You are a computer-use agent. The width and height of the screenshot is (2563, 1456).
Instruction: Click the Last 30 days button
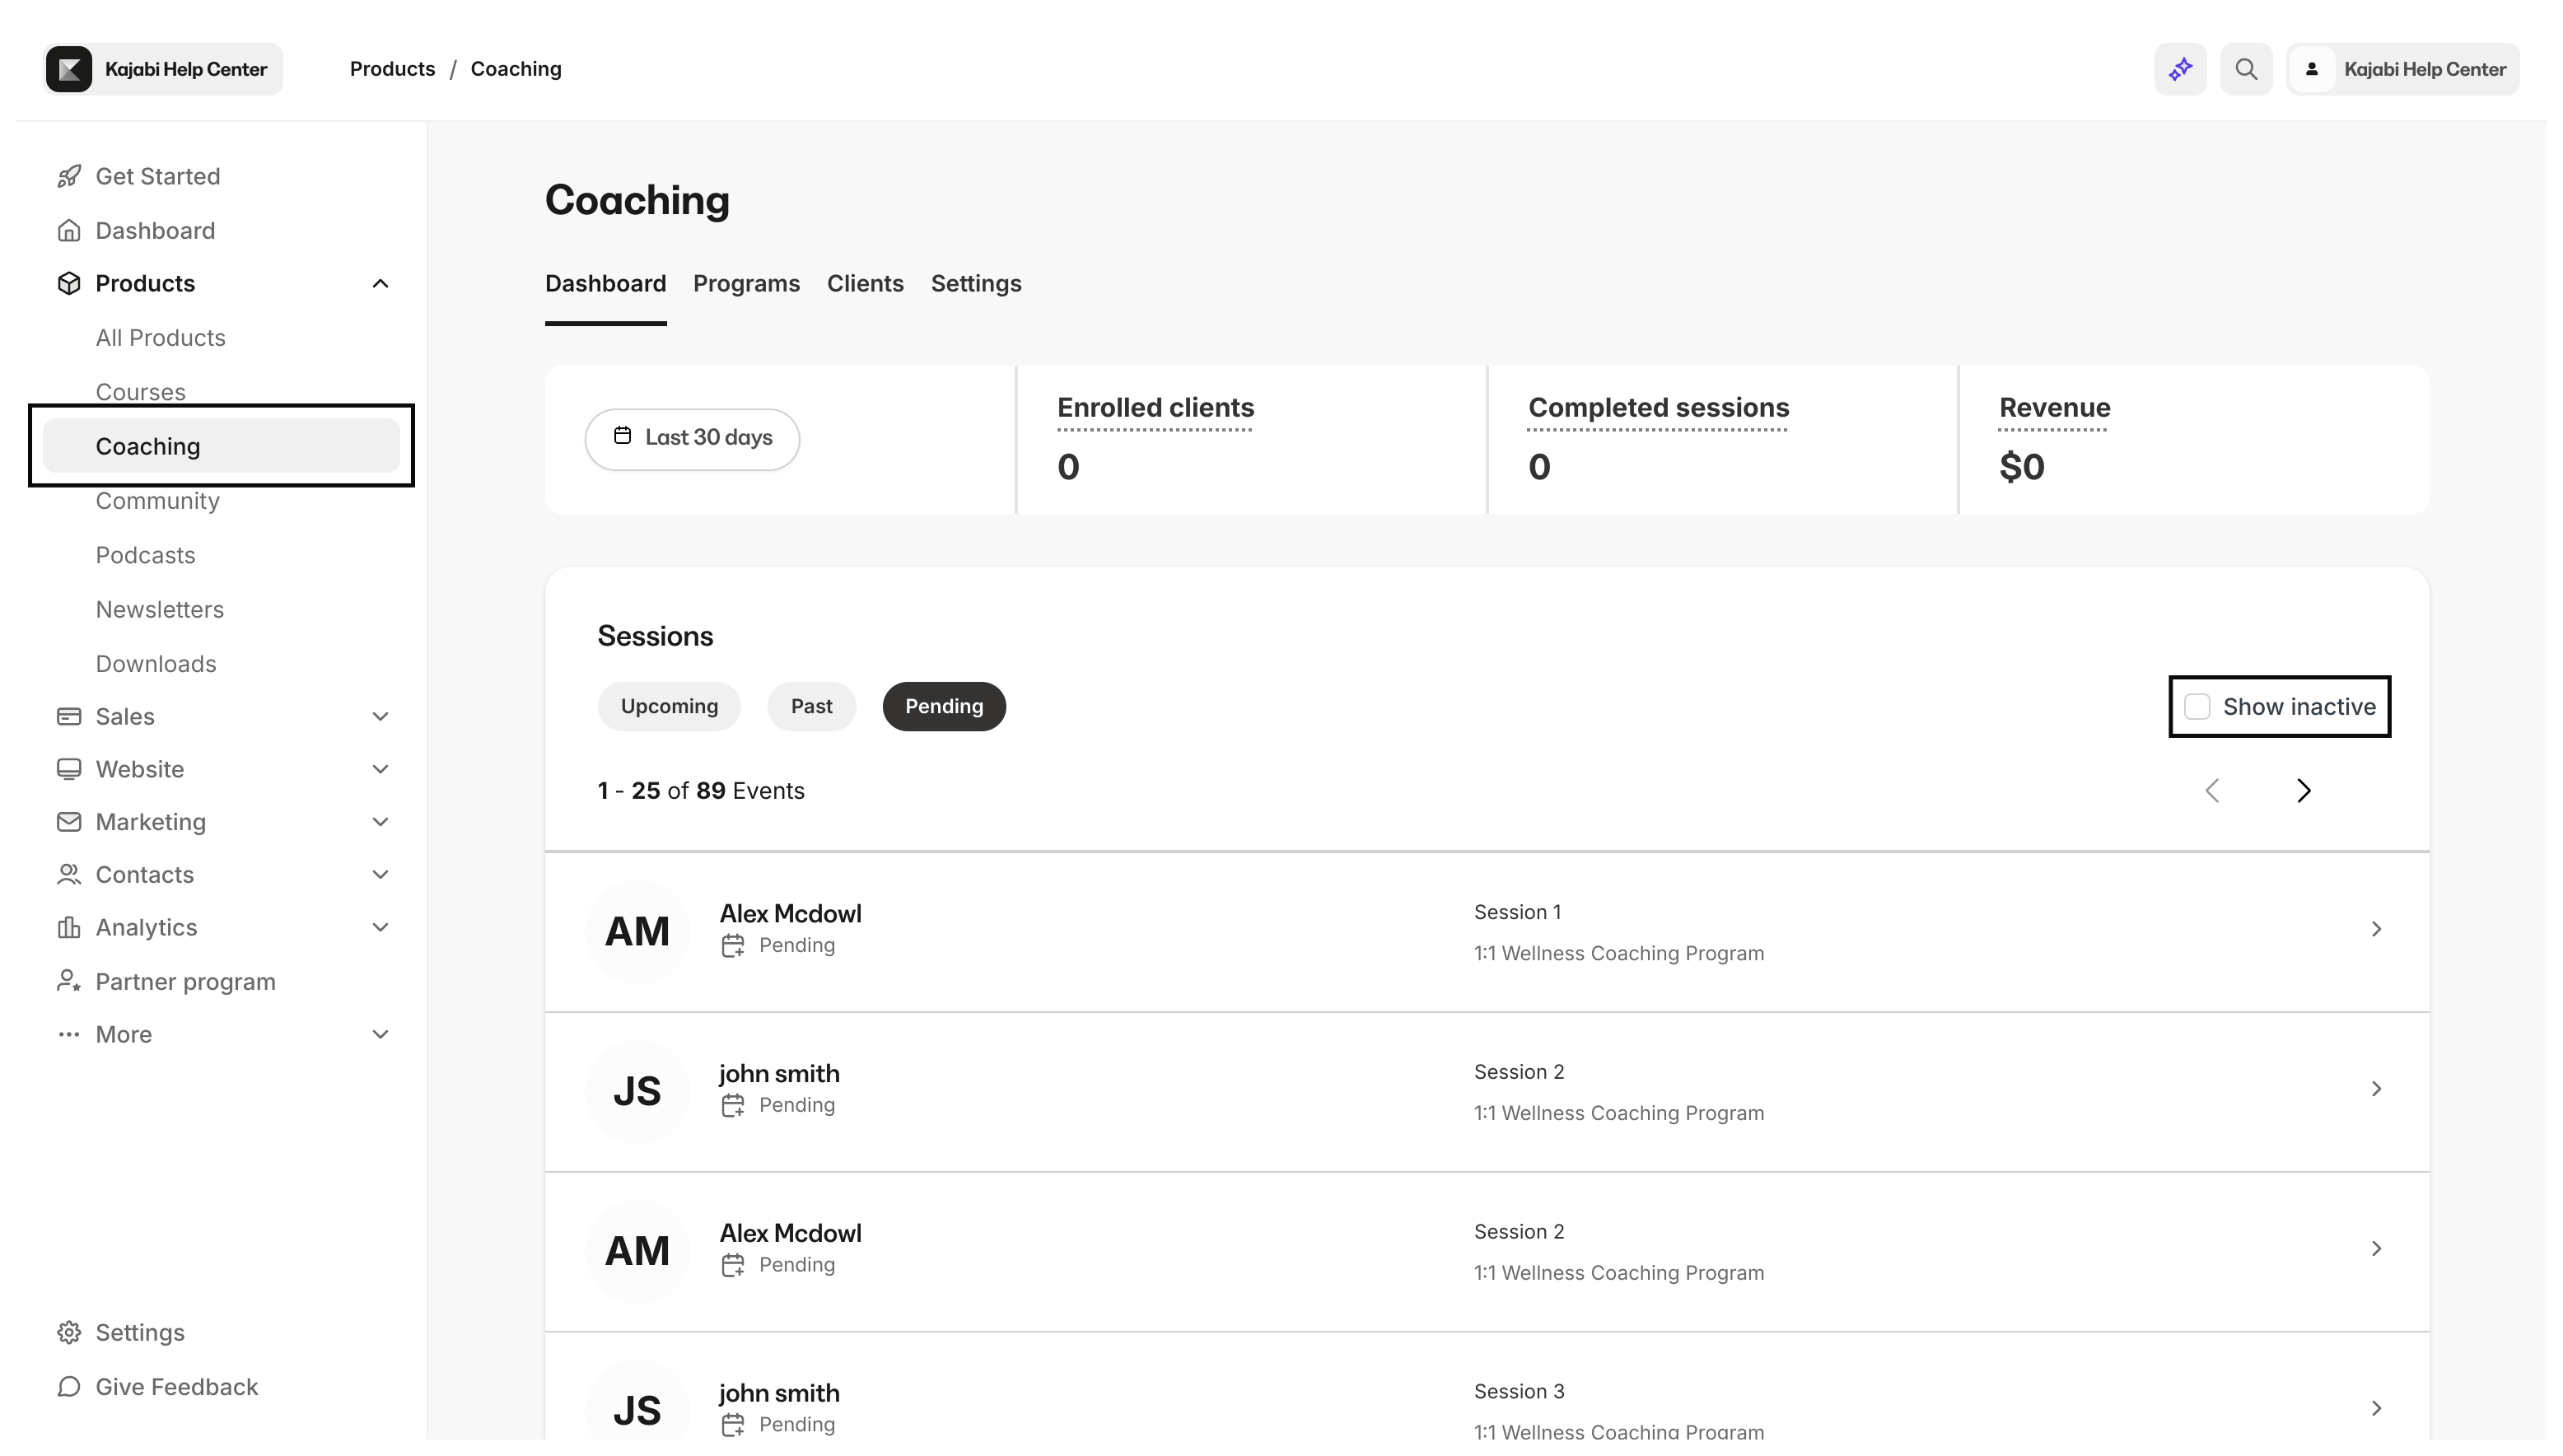[x=692, y=438]
